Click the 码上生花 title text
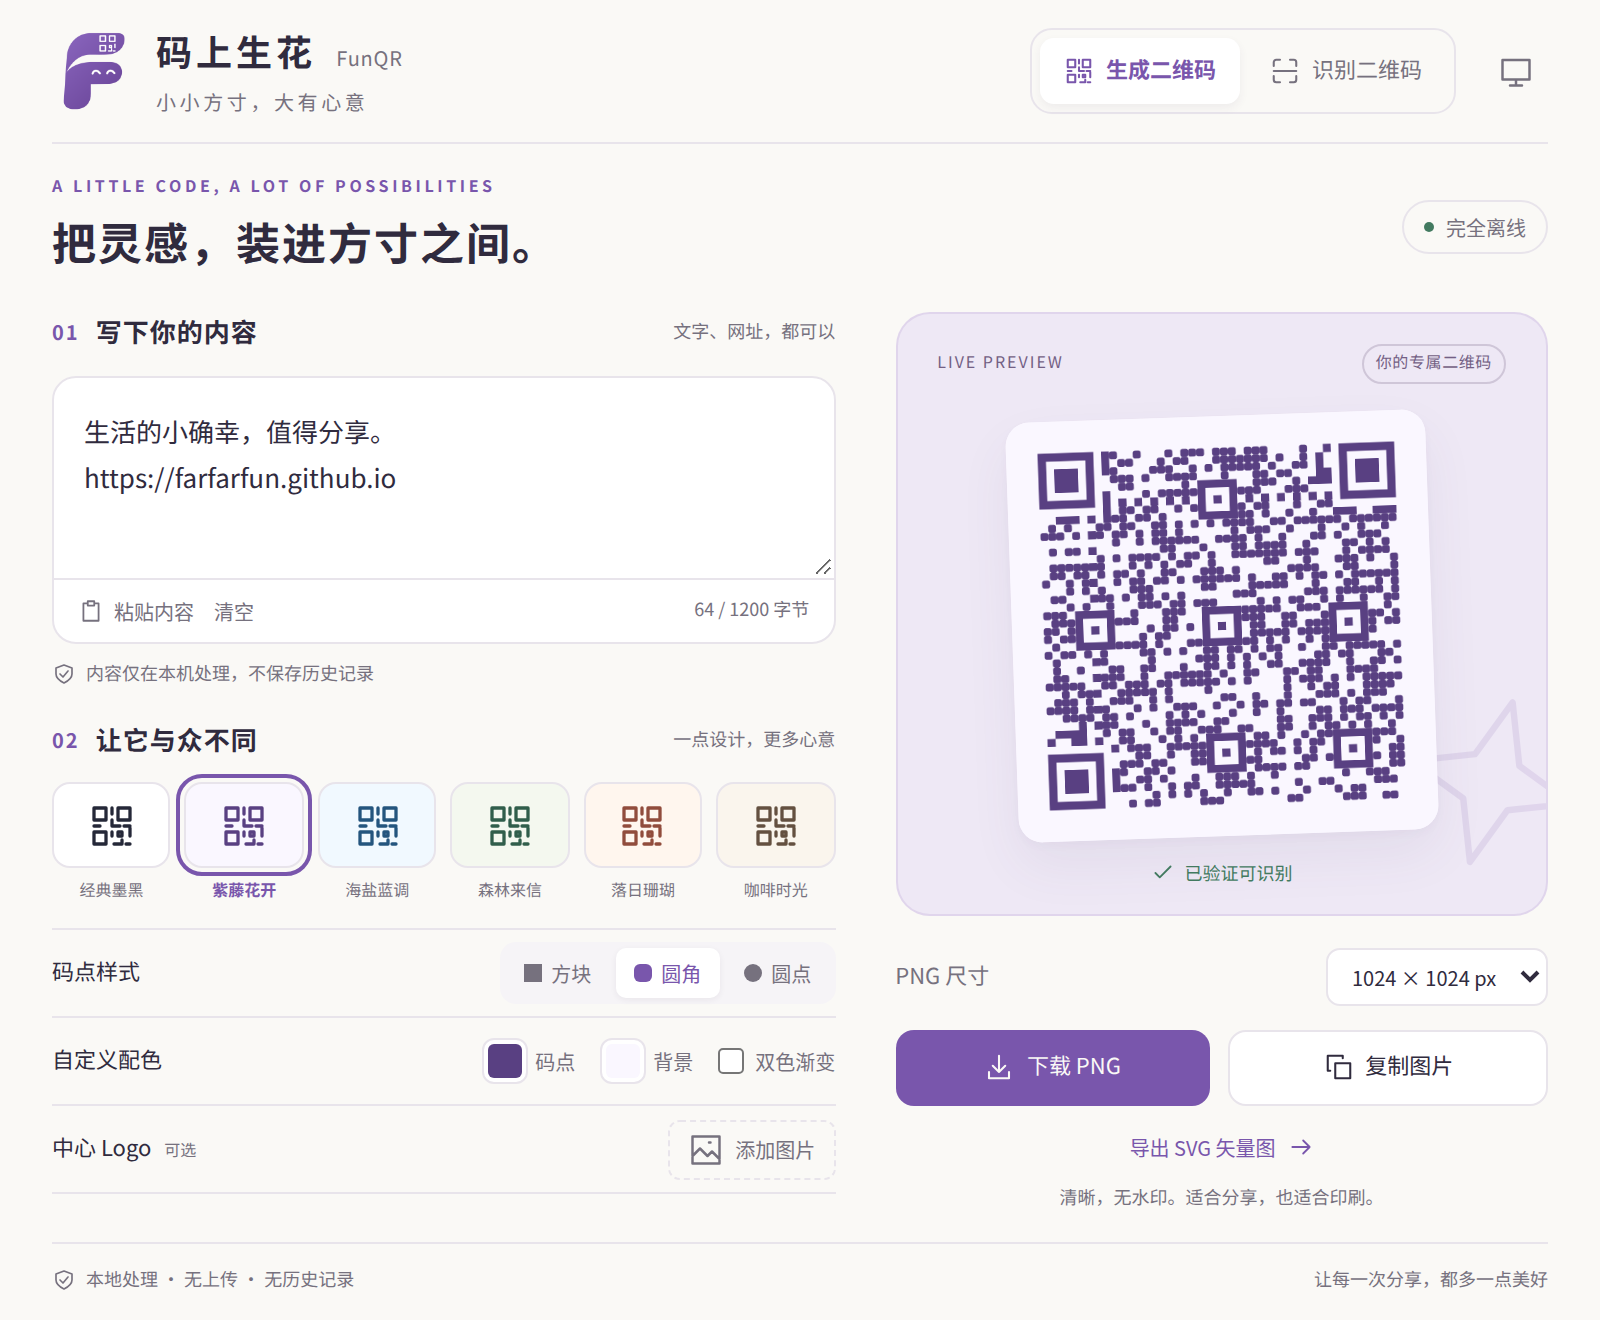The width and height of the screenshot is (1600, 1320). tap(234, 54)
